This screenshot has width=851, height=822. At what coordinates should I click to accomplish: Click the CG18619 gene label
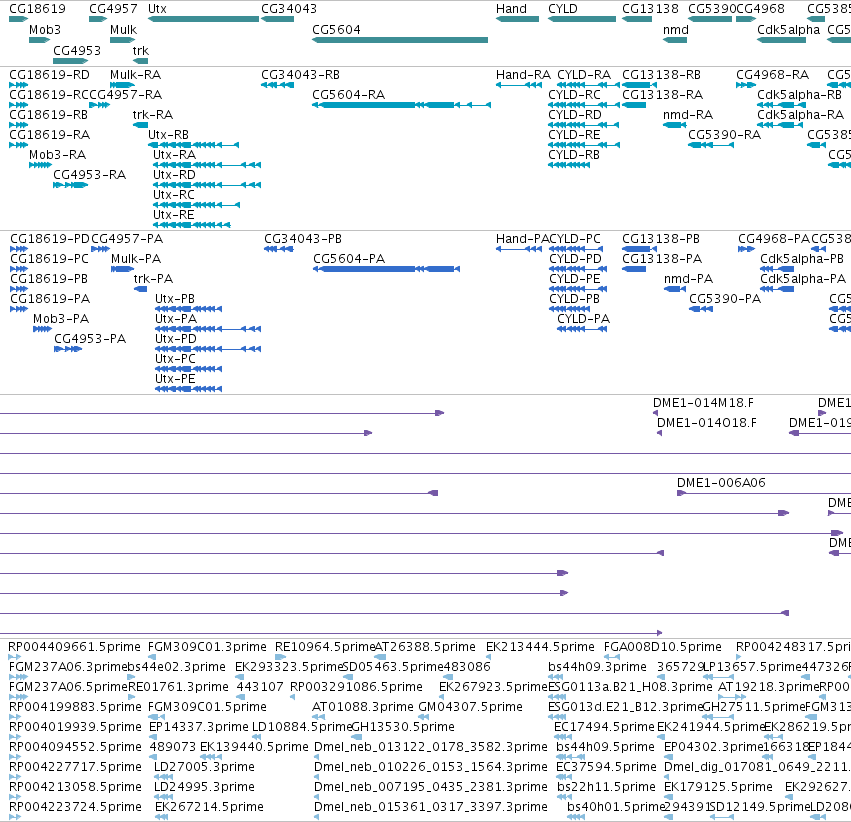tap(37, 9)
